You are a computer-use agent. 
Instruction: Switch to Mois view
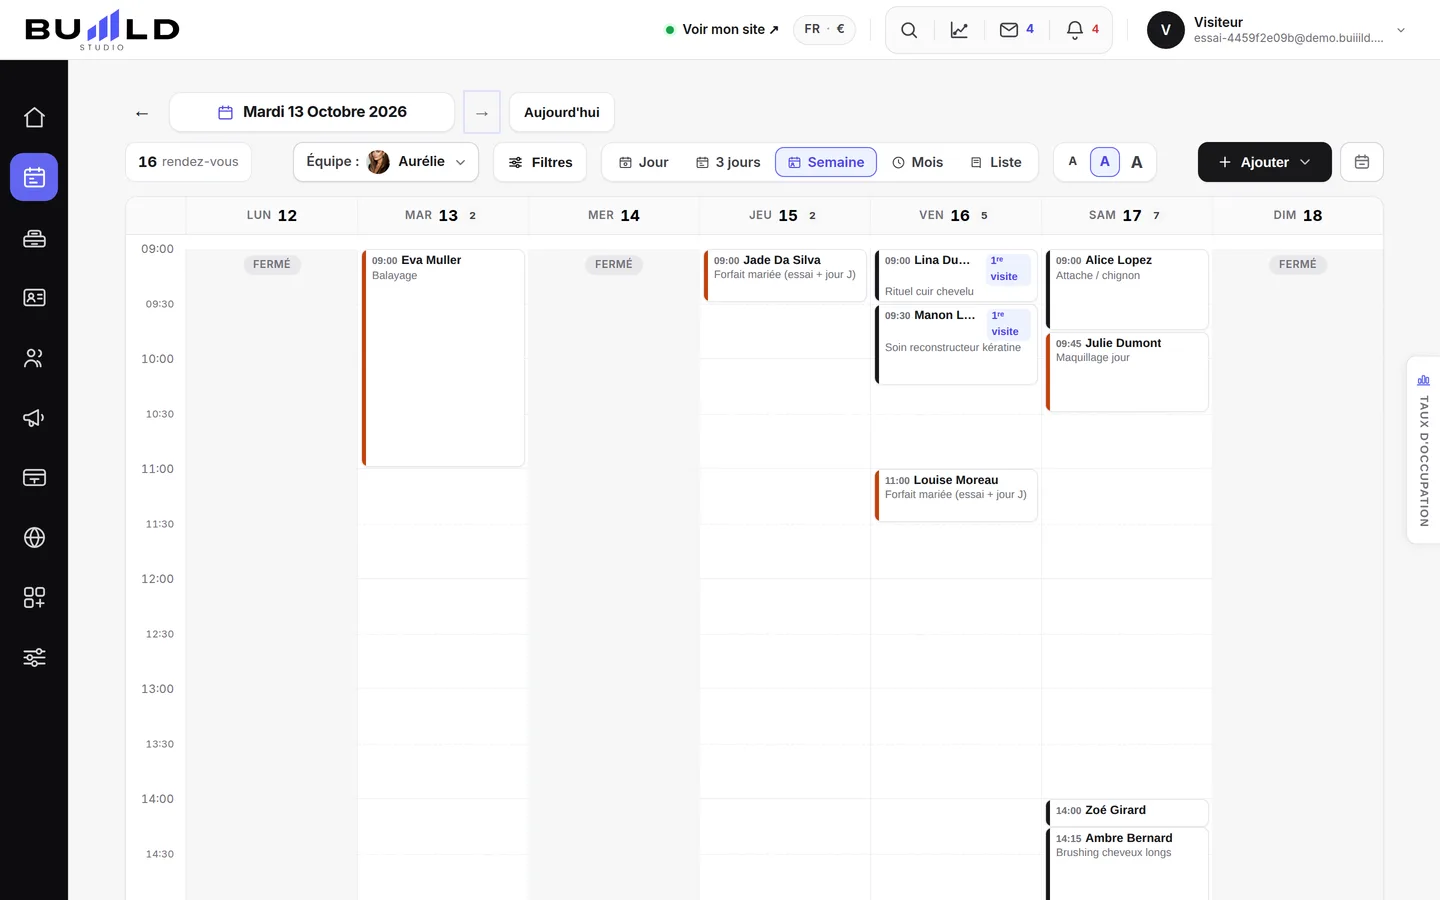pyautogui.click(x=917, y=162)
